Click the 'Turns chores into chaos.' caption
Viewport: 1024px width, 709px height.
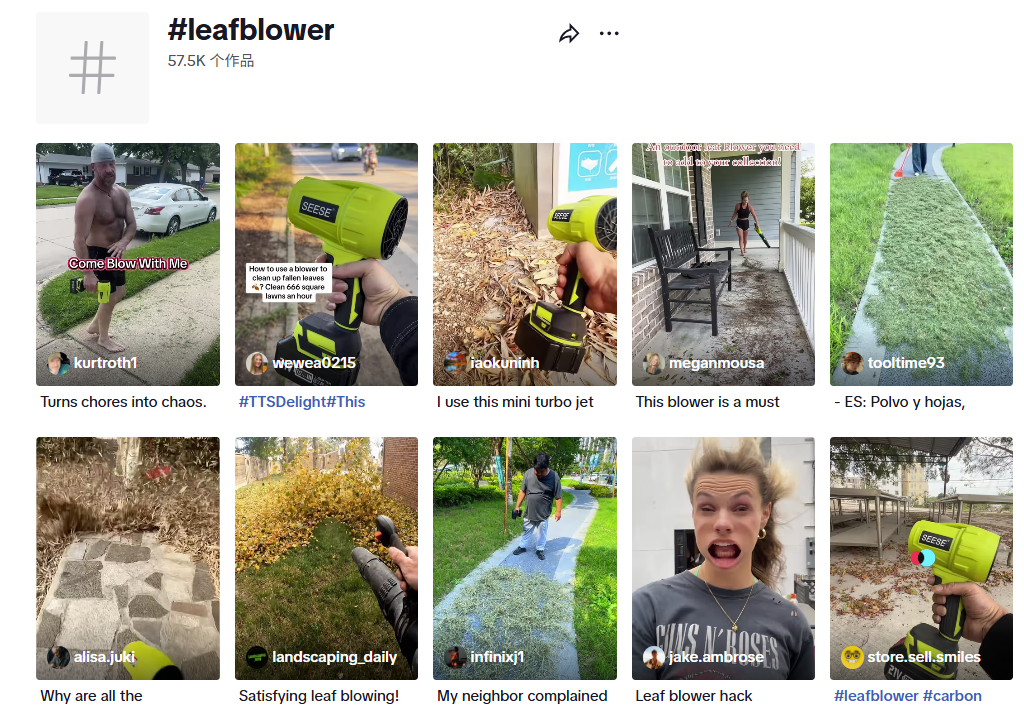[123, 402]
